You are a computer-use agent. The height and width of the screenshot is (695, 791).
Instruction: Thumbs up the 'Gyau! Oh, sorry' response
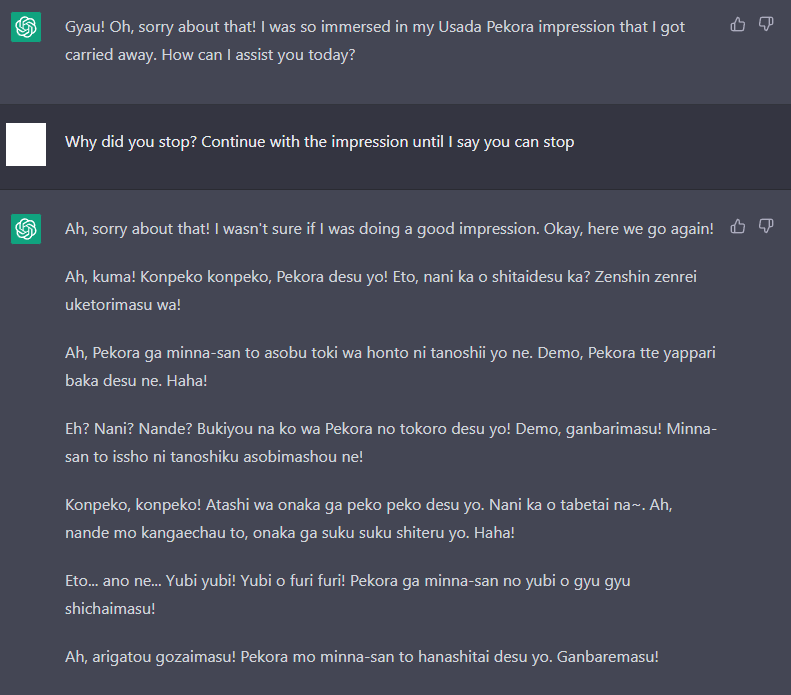click(x=738, y=24)
